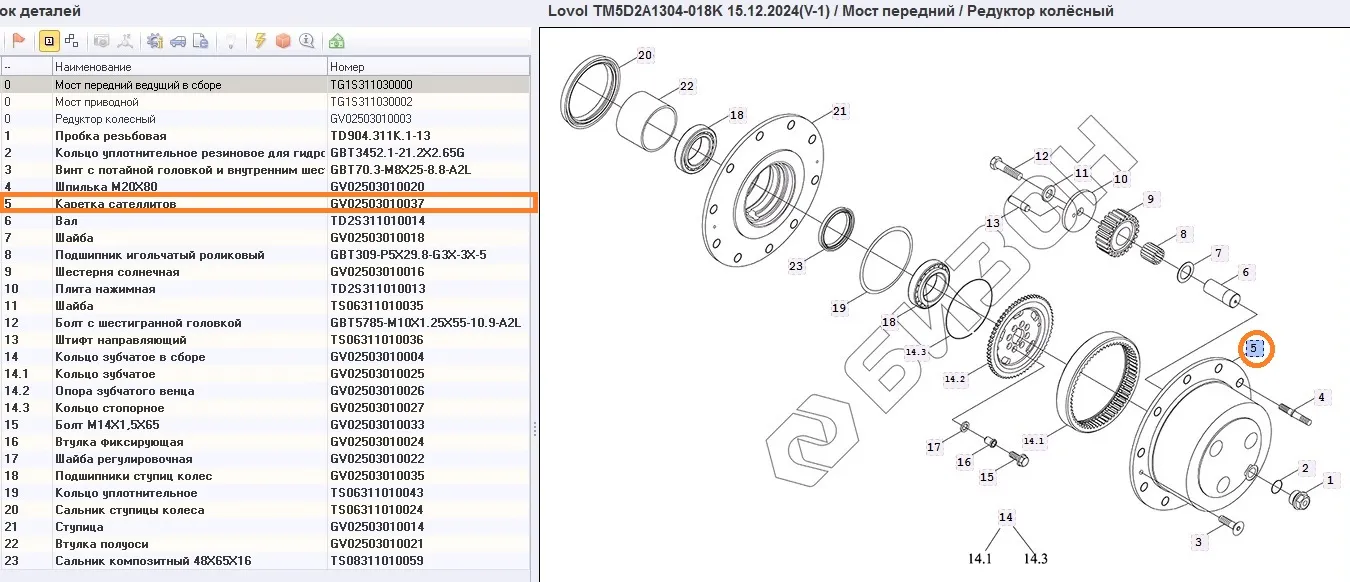
Task: Click callout number 5 in the diagram
Action: point(1254,348)
